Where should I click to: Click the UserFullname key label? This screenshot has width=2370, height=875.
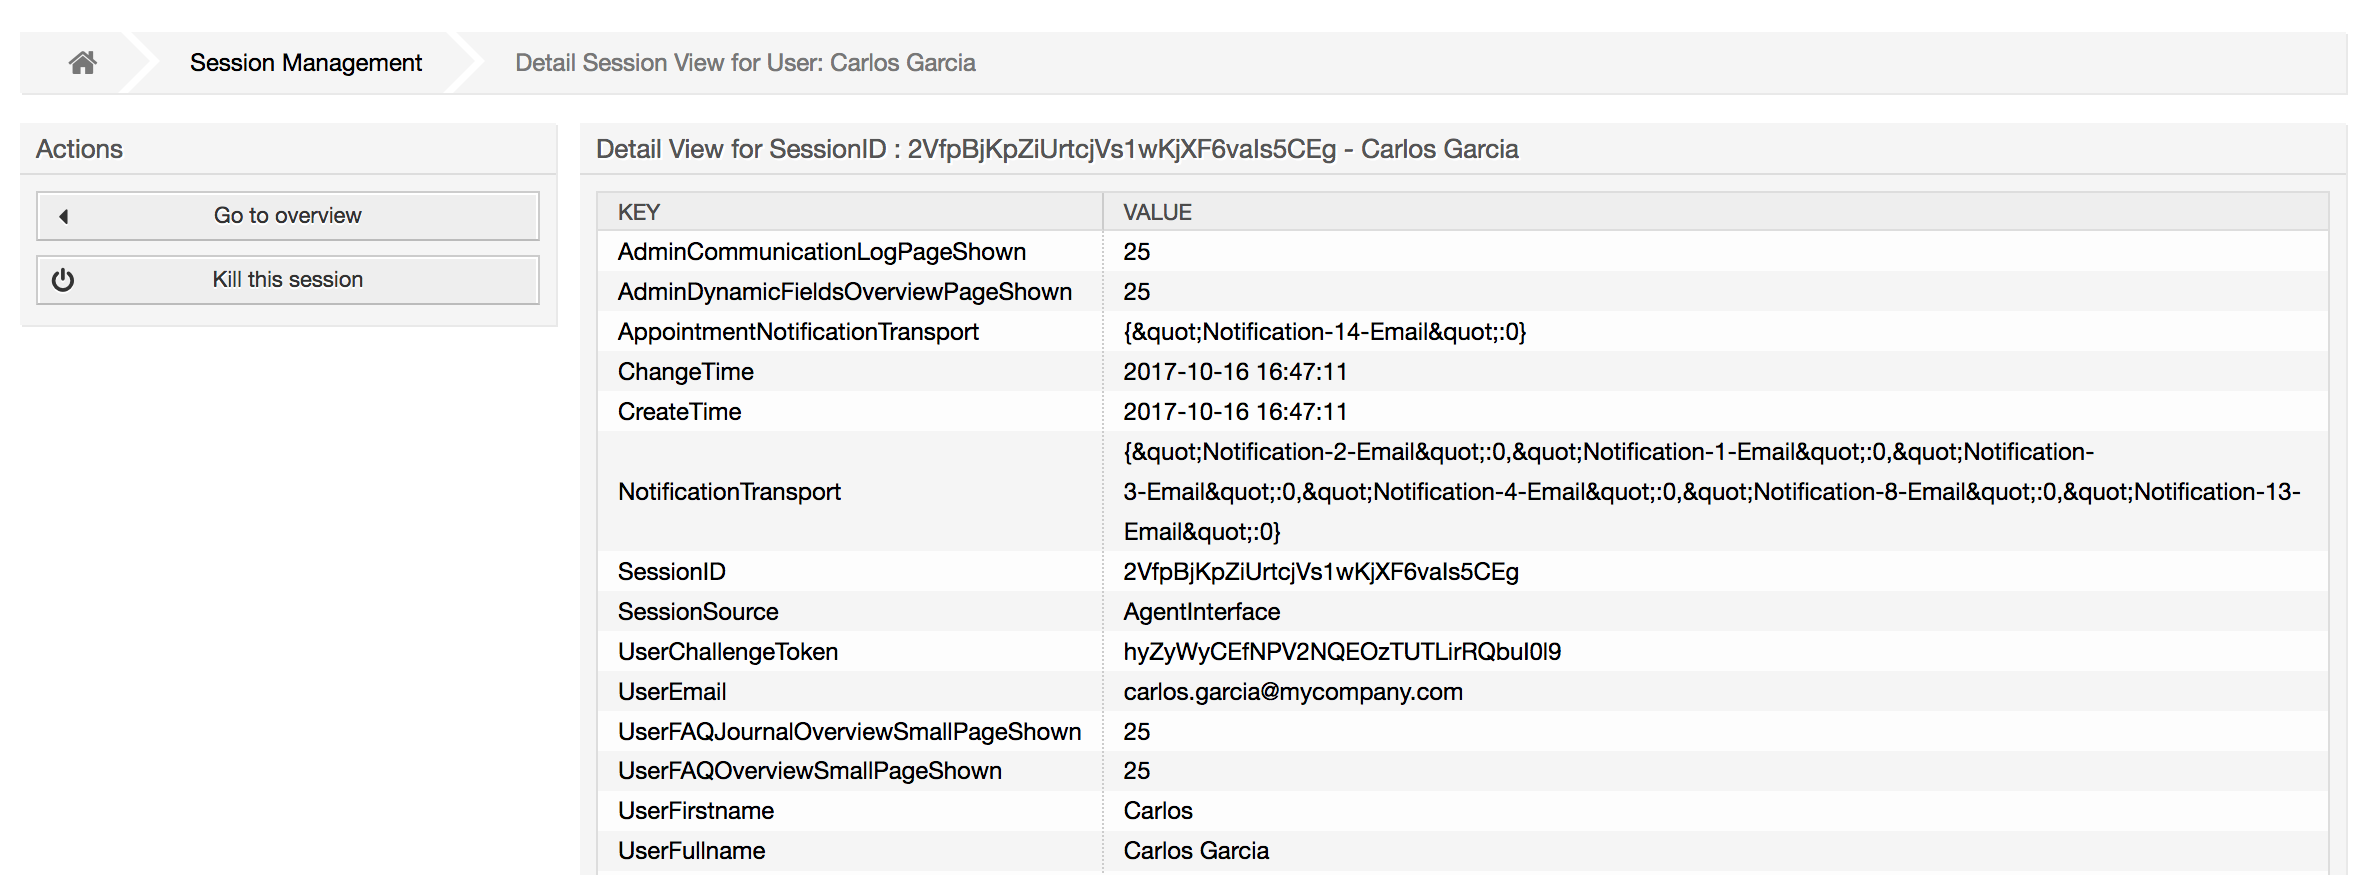point(691,850)
